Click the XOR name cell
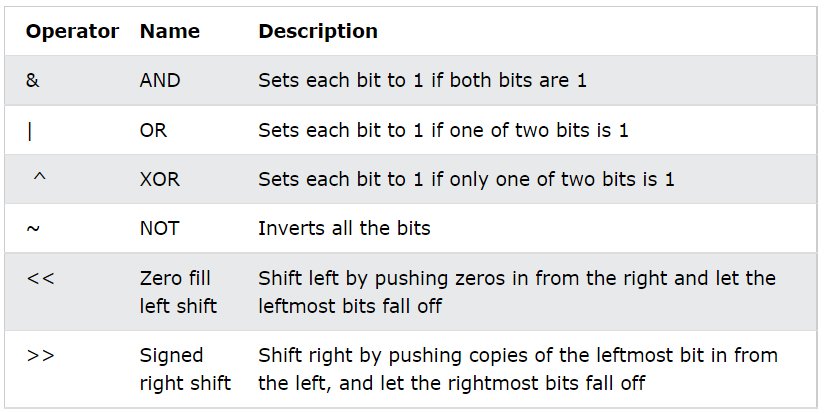Image resolution: width=824 pixels, height=413 pixels. pyautogui.click(x=160, y=179)
